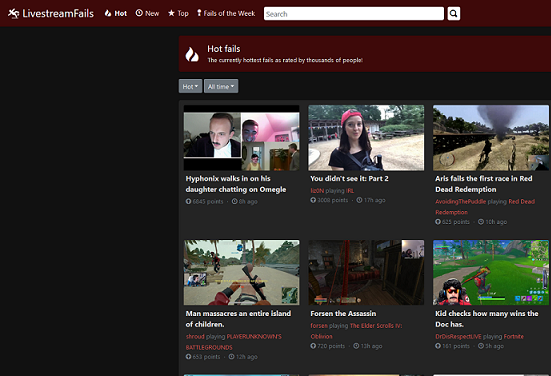Click points icon next to 720 points
Image resolution: width=551 pixels, height=376 pixels.
click(313, 346)
